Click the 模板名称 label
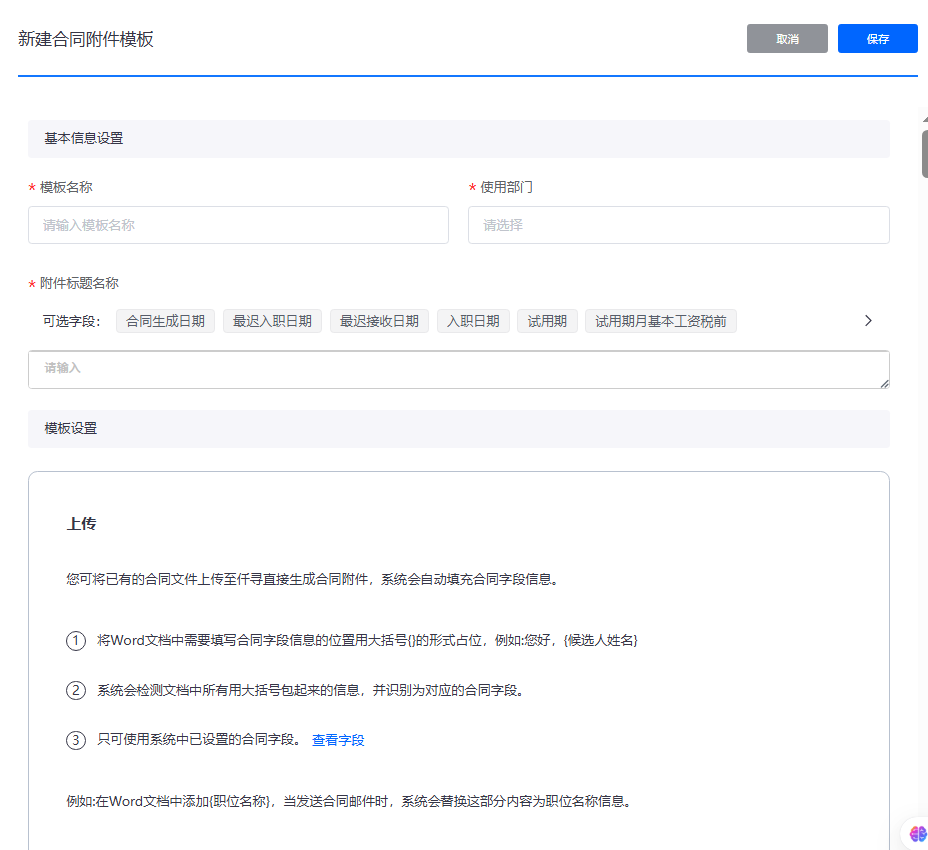The width and height of the screenshot is (928, 850). pos(66,188)
